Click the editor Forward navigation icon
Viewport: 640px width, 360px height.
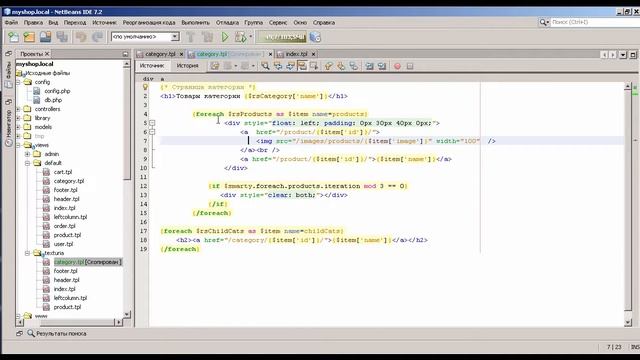click(x=244, y=66)
